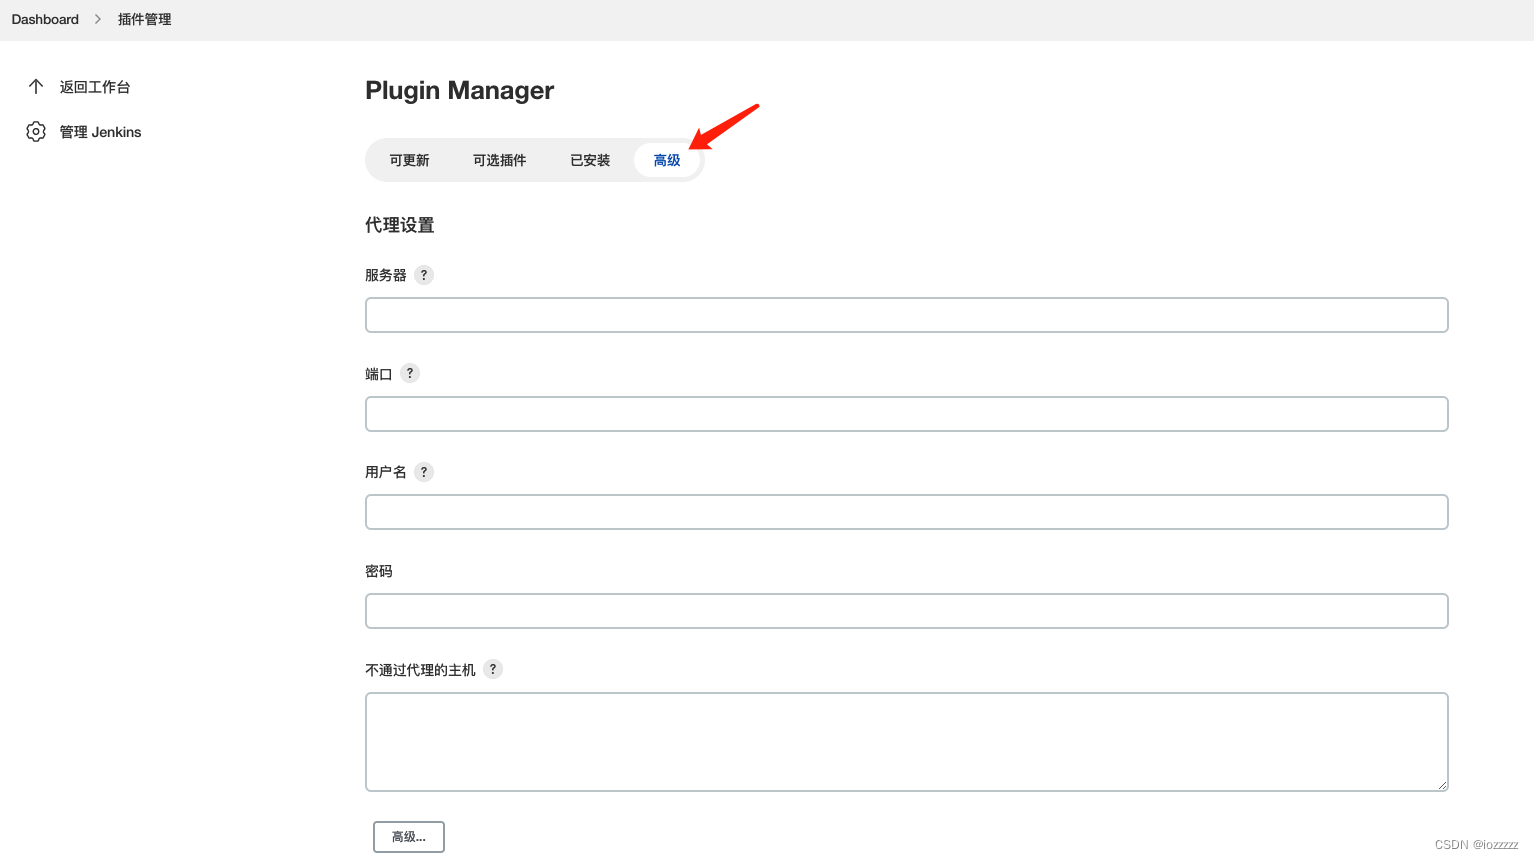Switch to the 已安装 tab

pyautogui.click(x=590, y=160)
